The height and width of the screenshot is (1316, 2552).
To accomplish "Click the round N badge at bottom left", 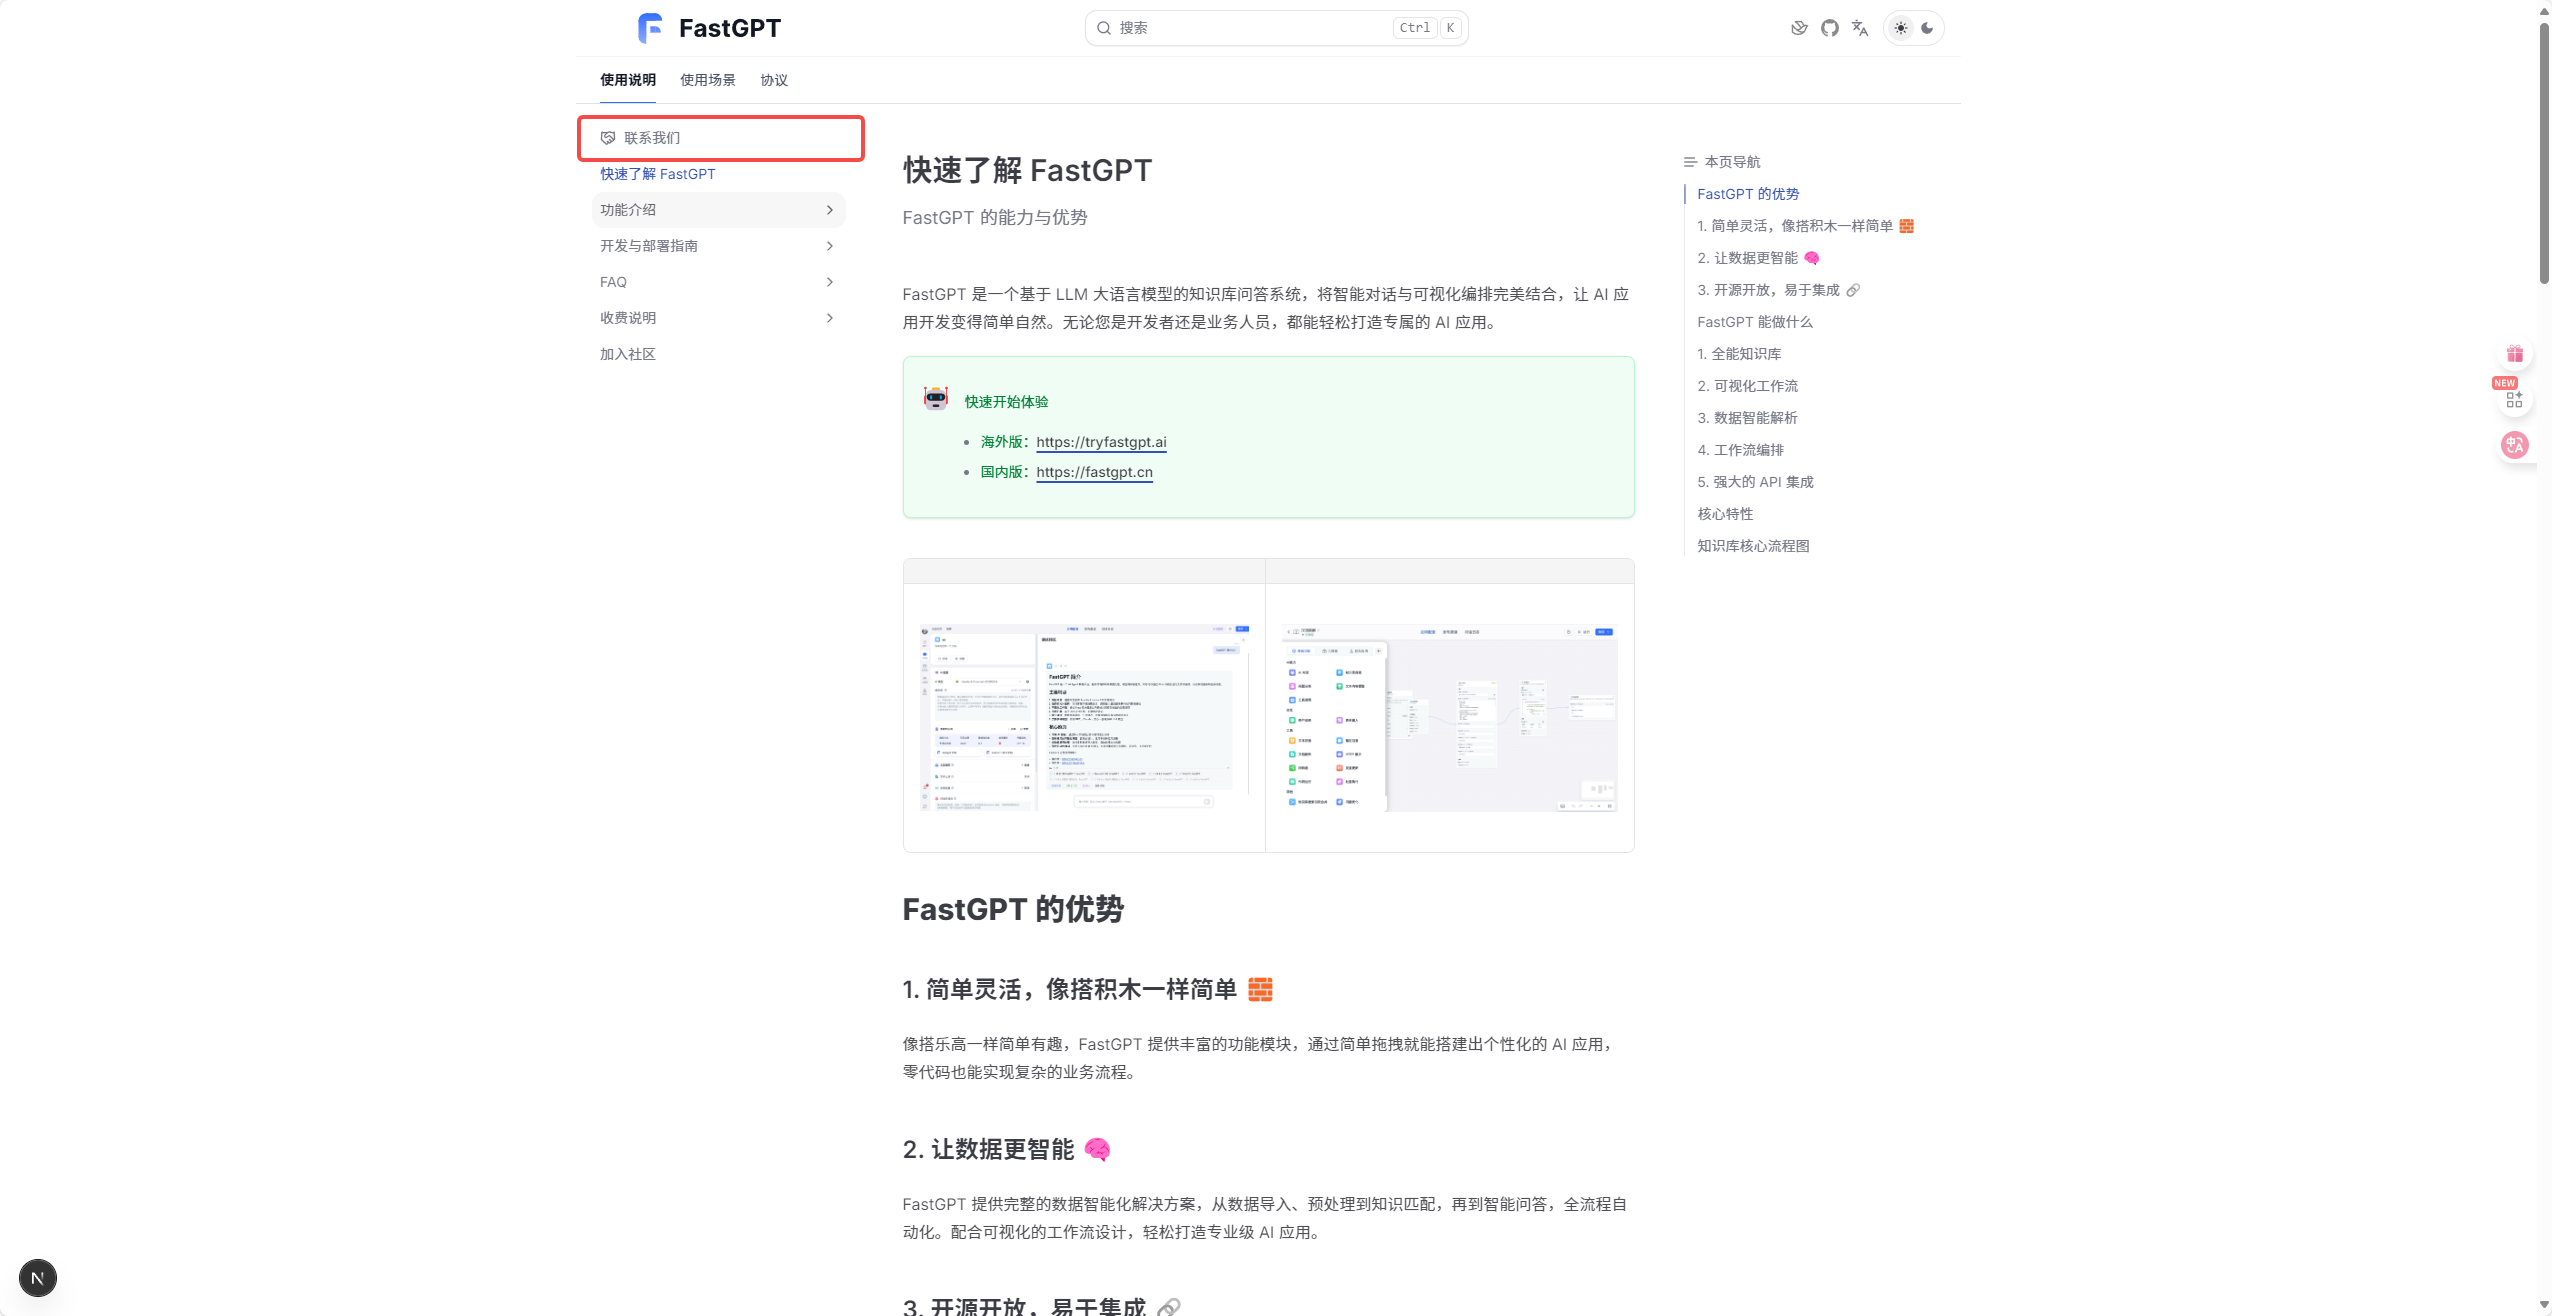I will [38, 1277].
